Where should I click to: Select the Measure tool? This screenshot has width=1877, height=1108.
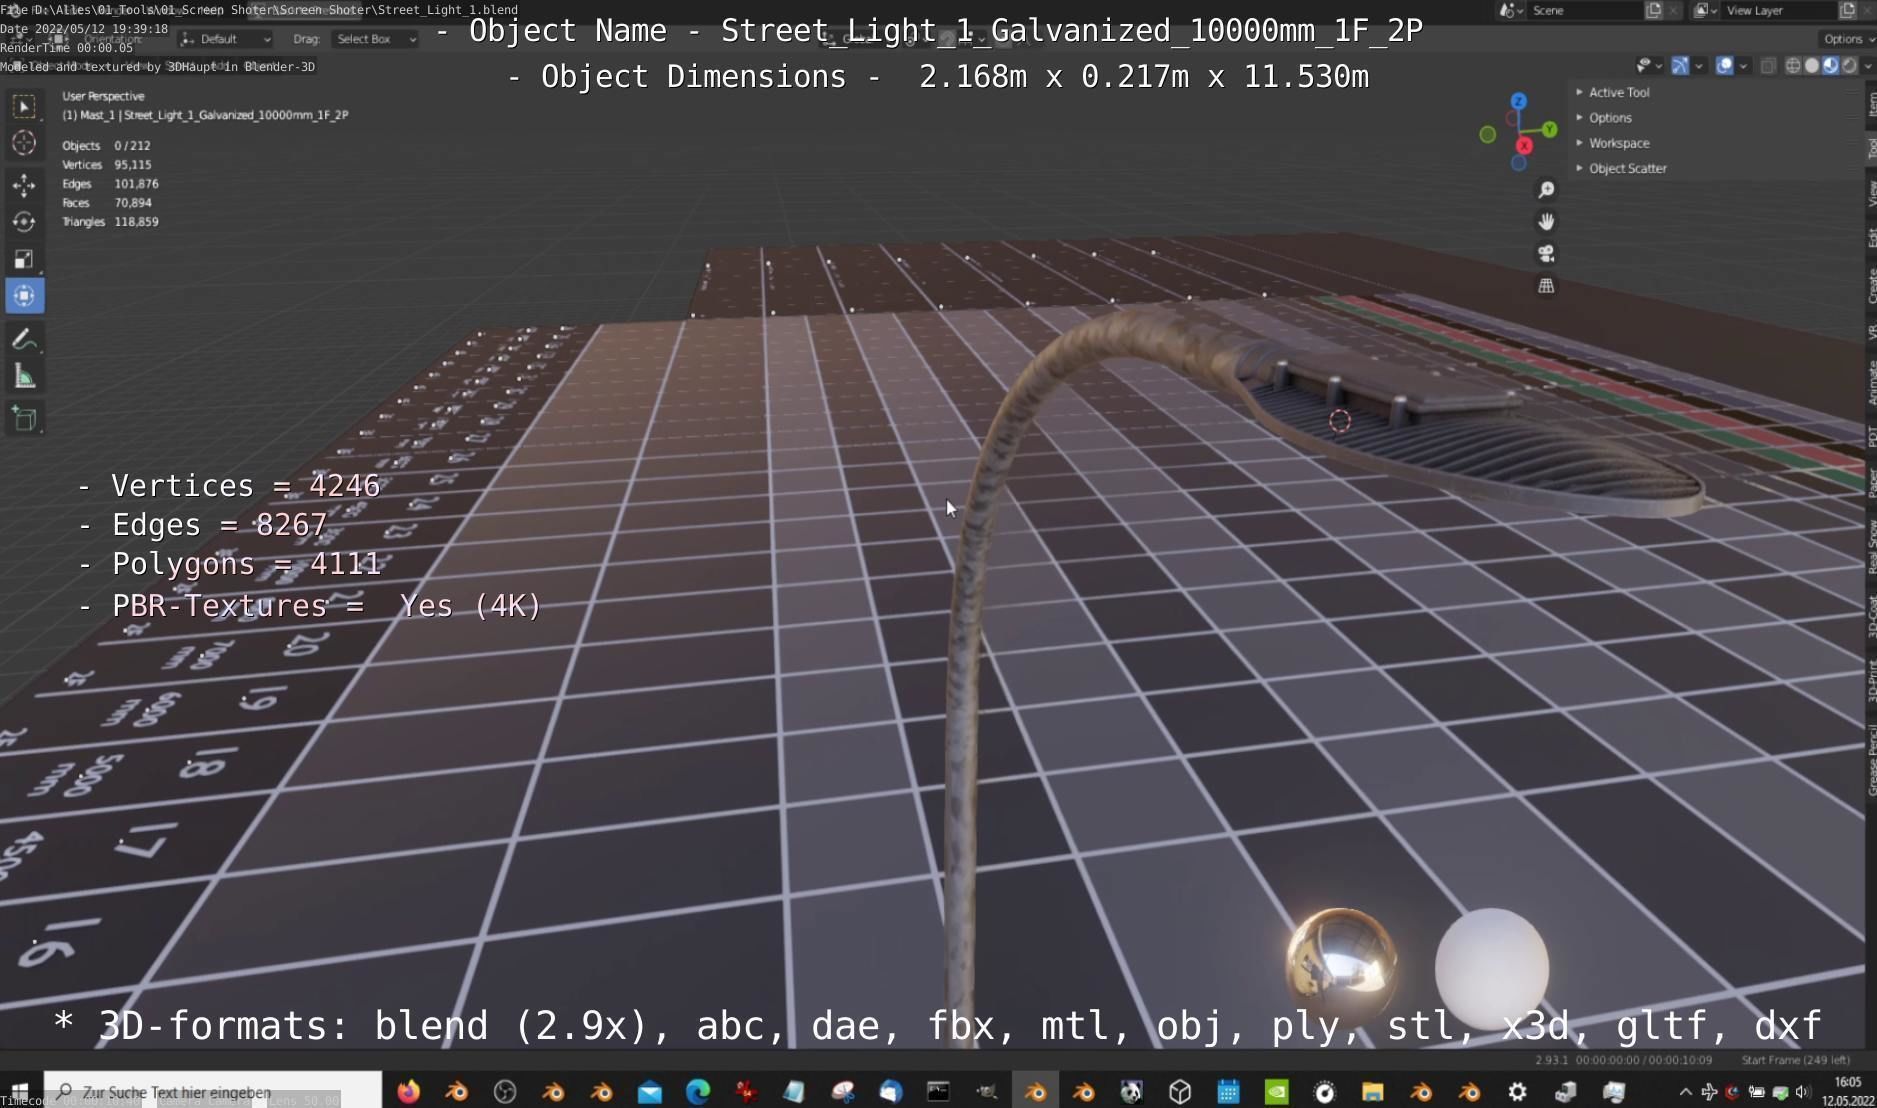[x=24, y=376]
